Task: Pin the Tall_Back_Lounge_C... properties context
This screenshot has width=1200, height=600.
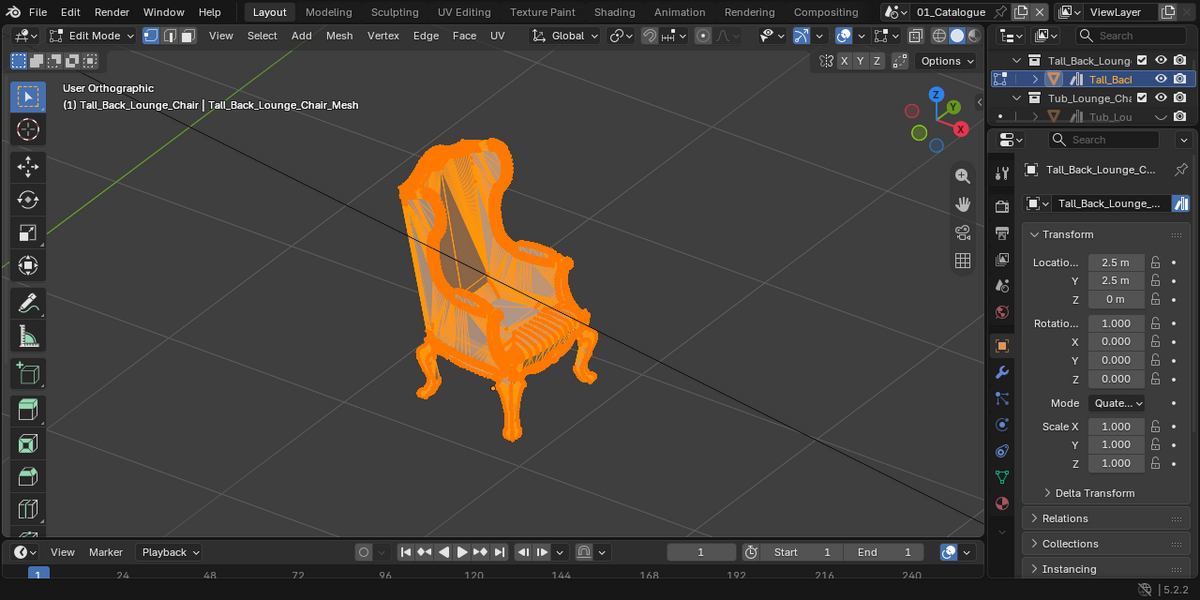Action: coord(1181,169)
